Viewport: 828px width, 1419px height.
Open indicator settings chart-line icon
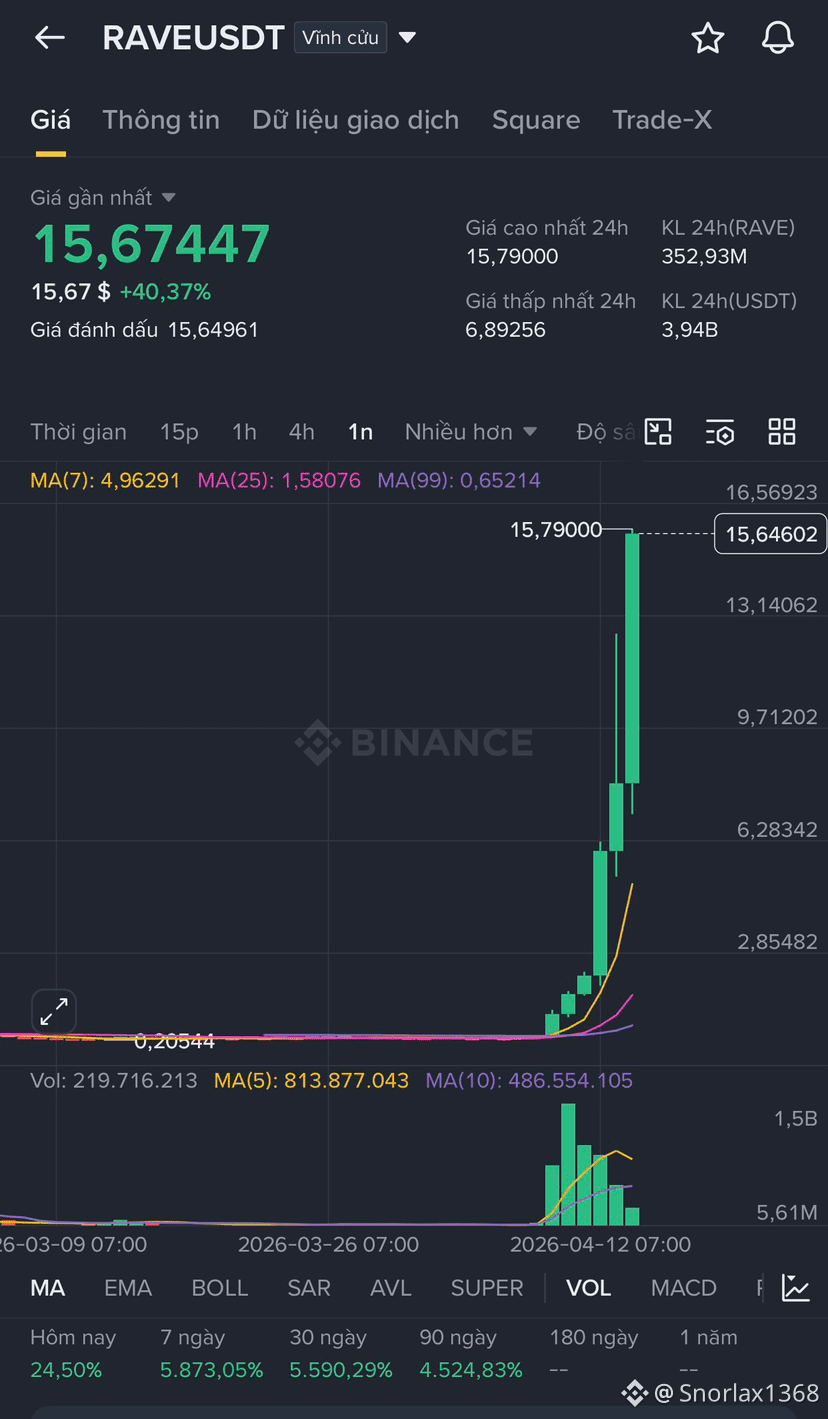[x=796, y=1288]
